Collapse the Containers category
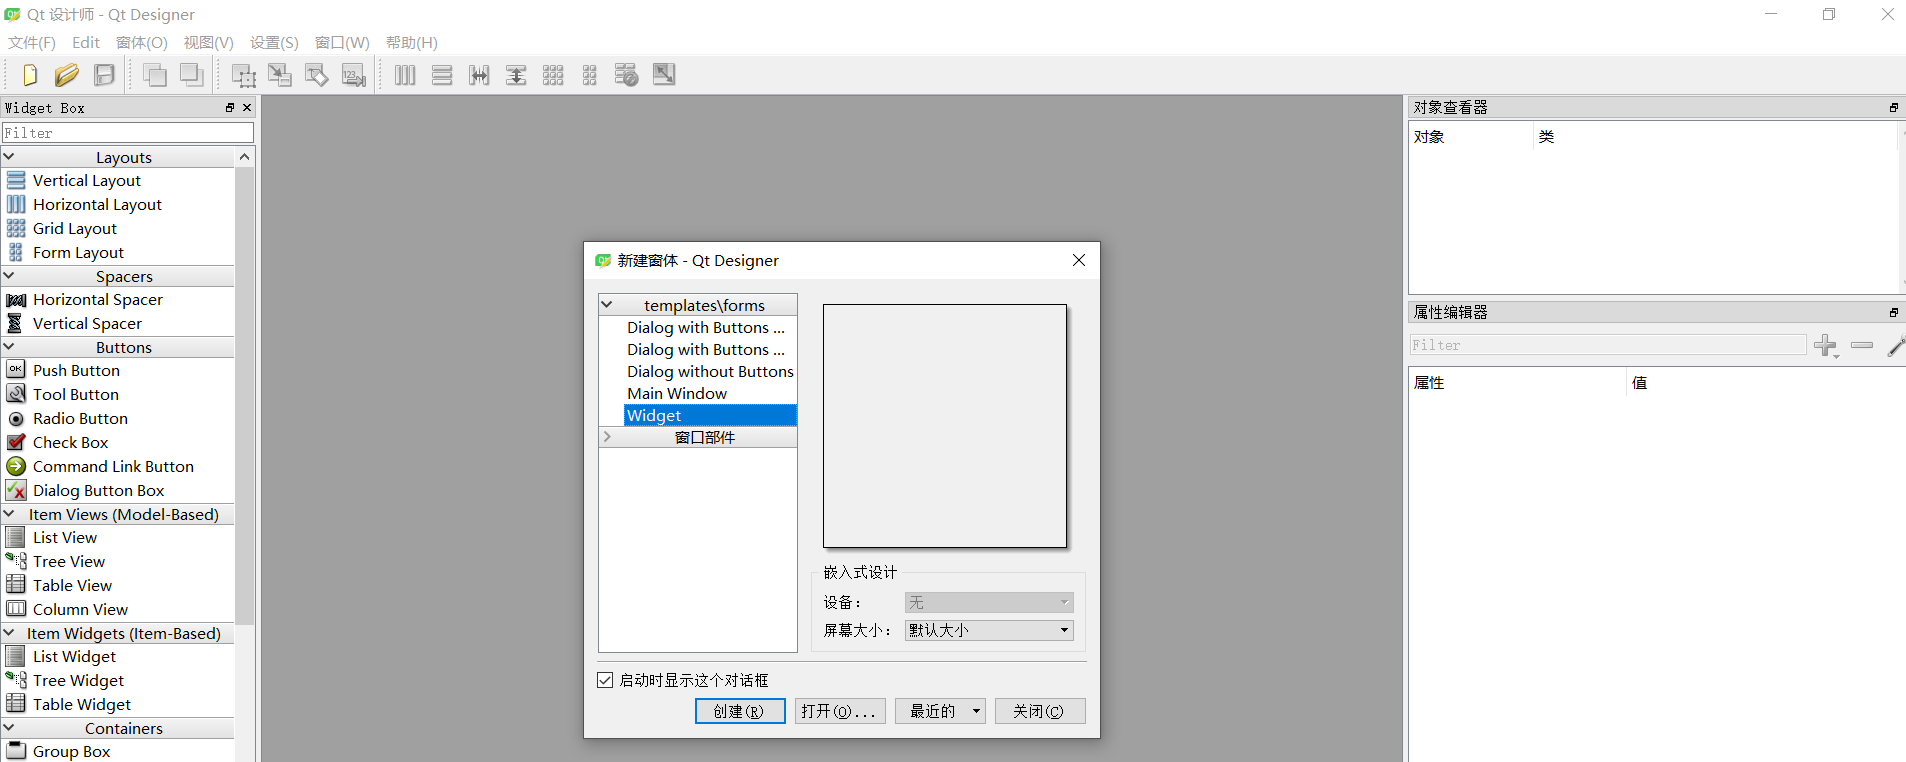1906x762 pixels. coord(9,727)
